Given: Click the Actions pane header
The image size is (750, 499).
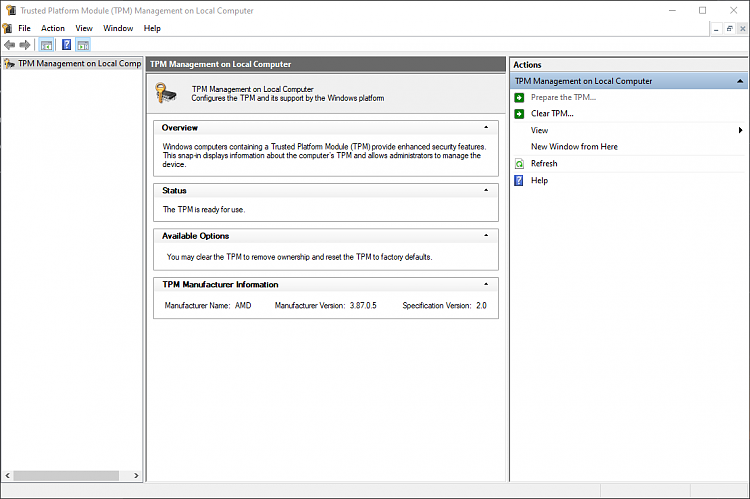Looking at the screenshot, I should pos(629,65).
